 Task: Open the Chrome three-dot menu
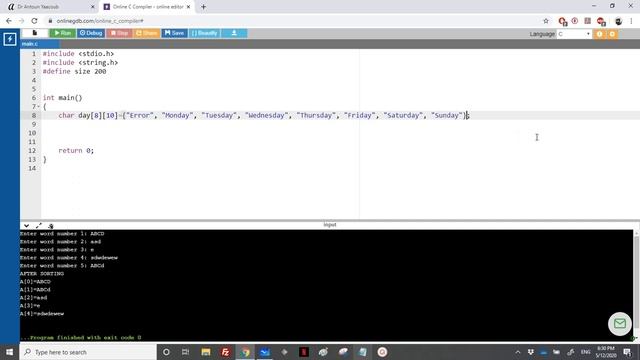click(x=631, y=21)
